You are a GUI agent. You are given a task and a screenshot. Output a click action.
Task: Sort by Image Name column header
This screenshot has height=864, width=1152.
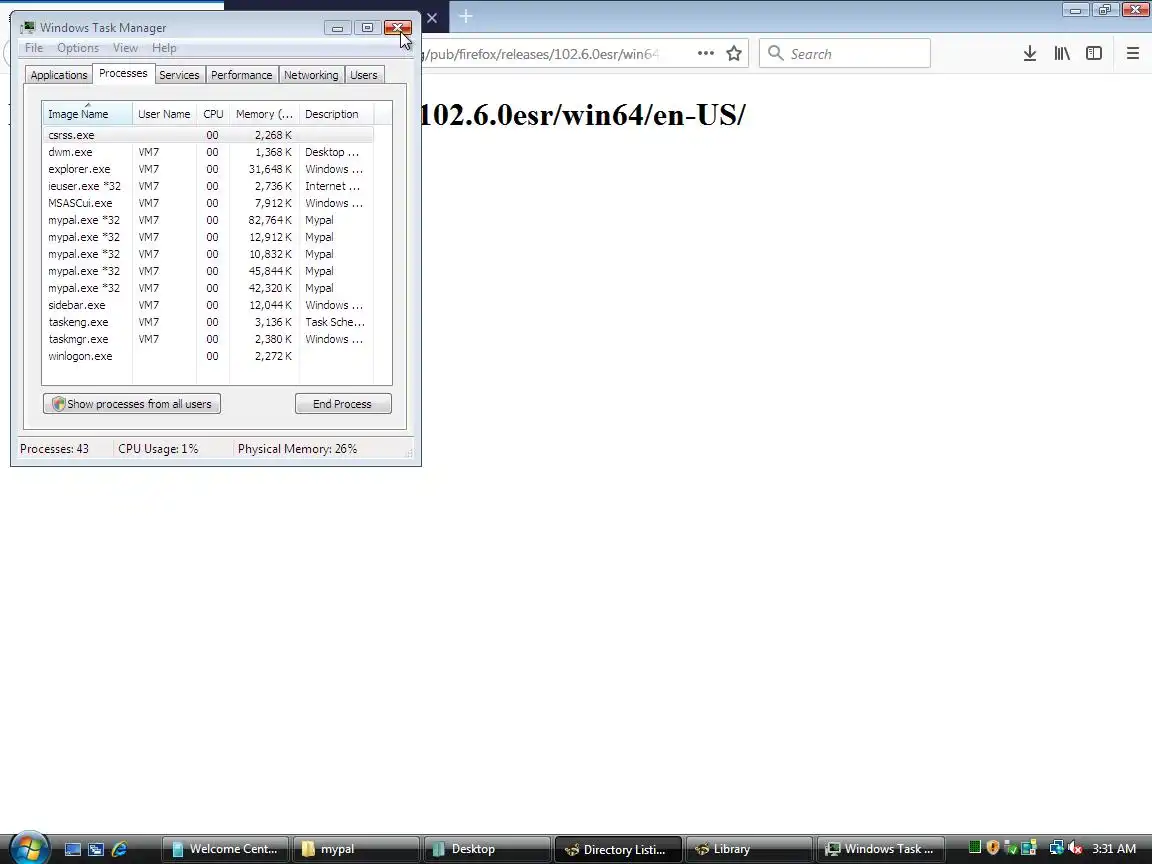click(x=87, y=114)
